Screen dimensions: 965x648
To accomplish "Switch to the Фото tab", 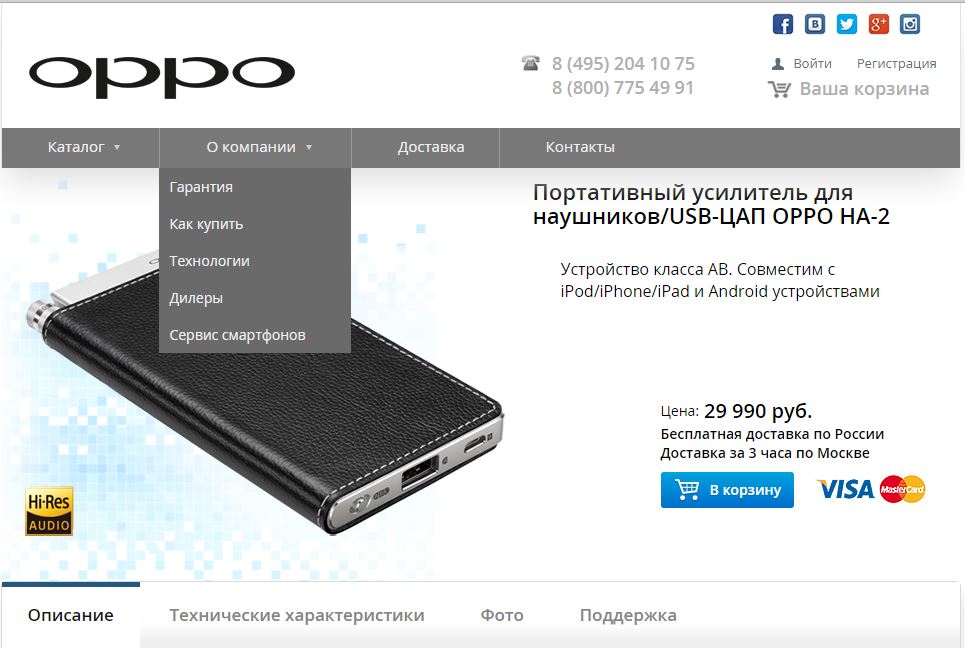I will [502, 615].
